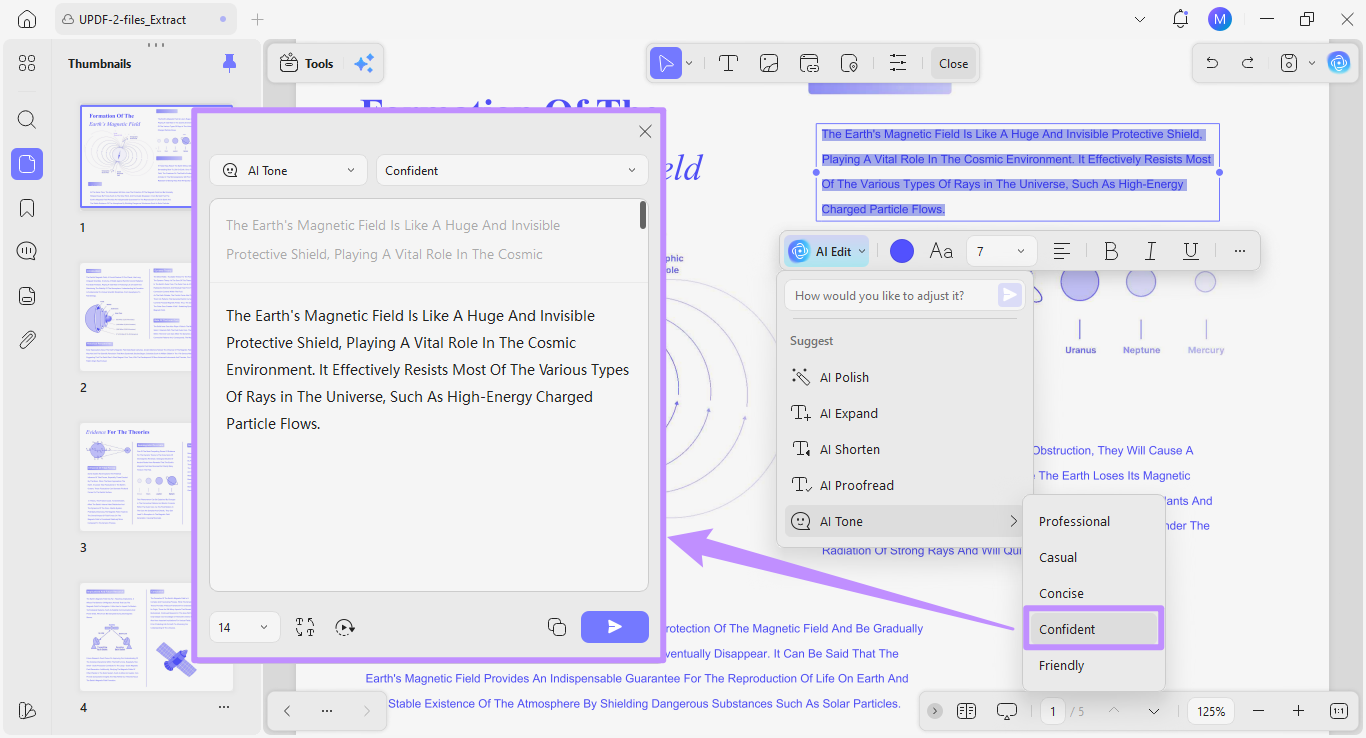The height and width of the screenshot is (738, 1366).
Task: Click the Redo icon
Action: (1248, 63)
